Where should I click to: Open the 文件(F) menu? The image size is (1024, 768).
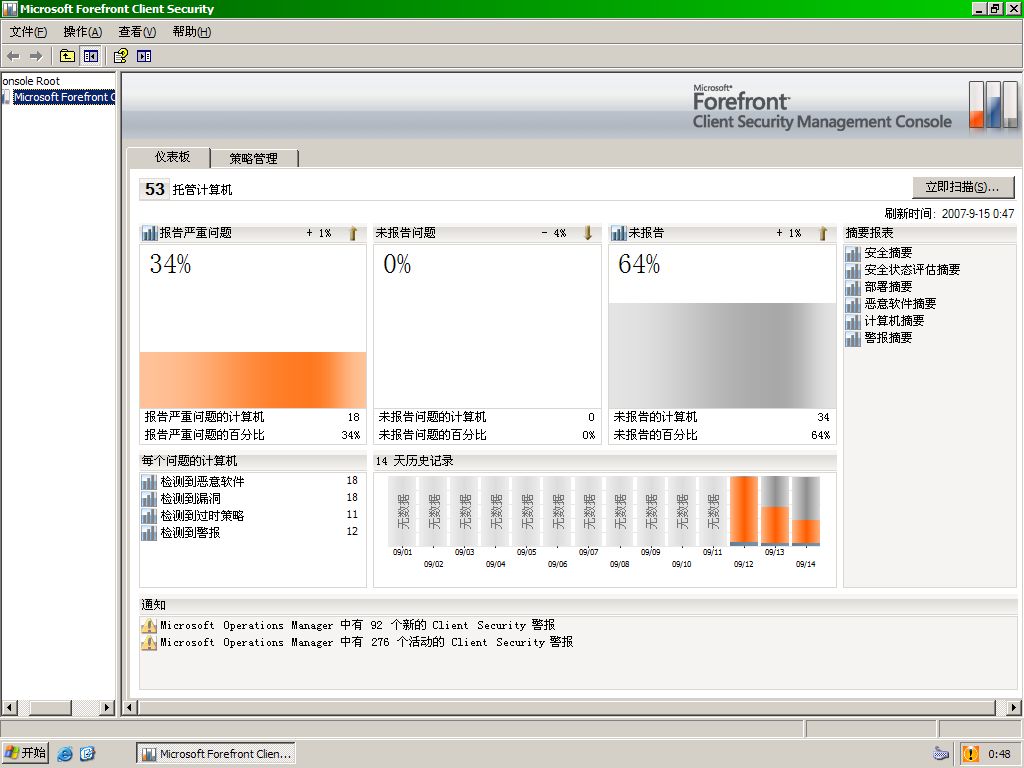[28, 31]
